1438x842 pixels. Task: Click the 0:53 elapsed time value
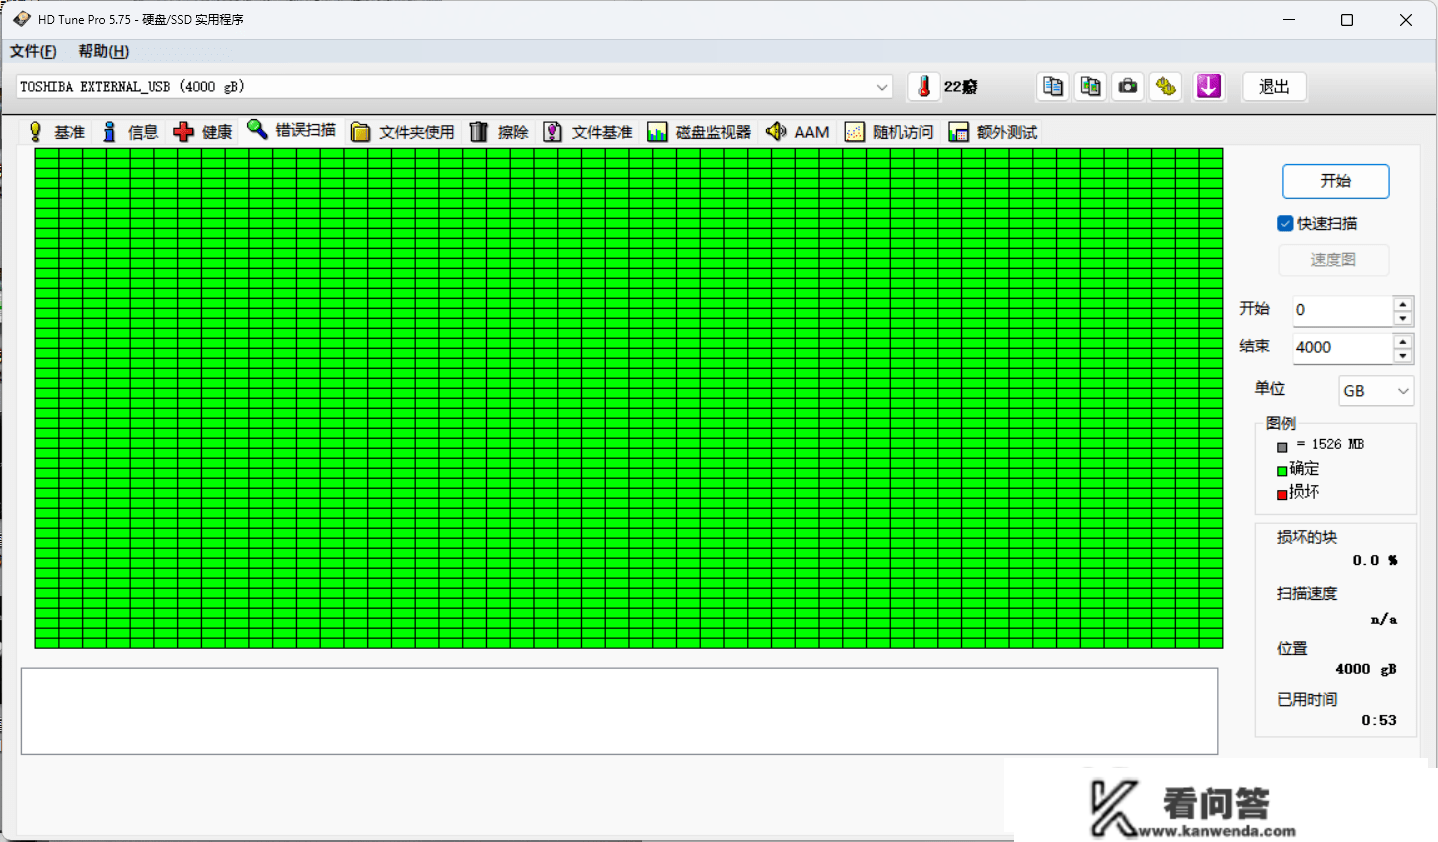(1379, 720)
